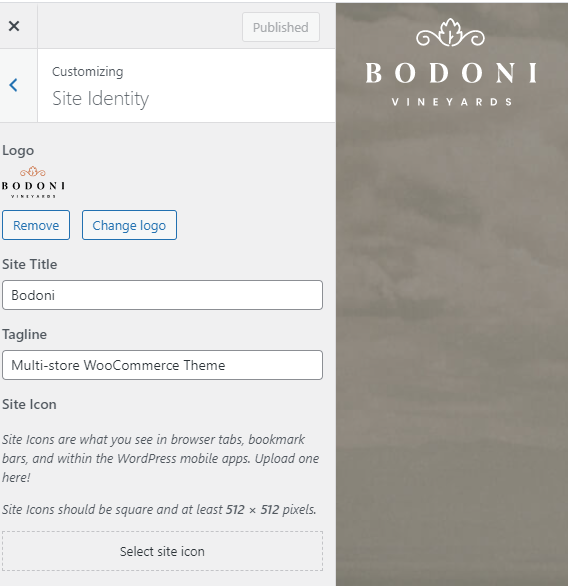The width and height of the screenshot is (568, 586).
Task: Focus the Site Title field containing Bodoni
Action: coord(163,295)
